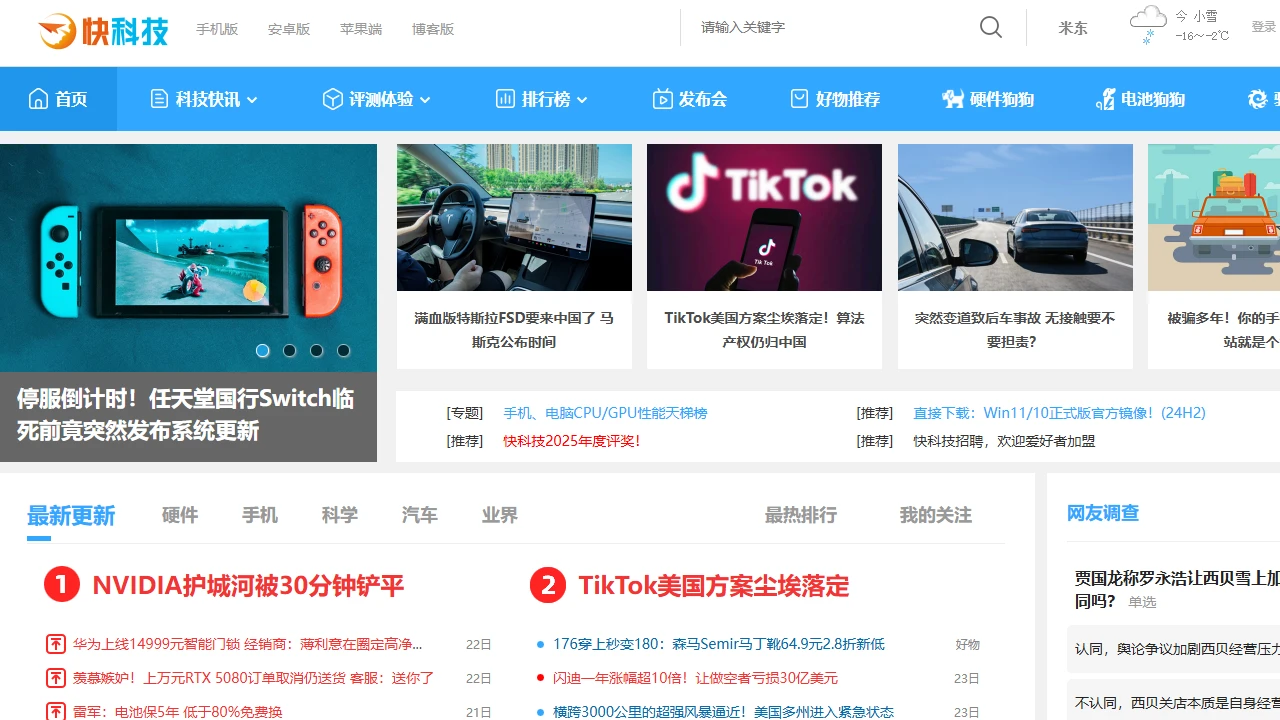Screen dimensions: 1280x720
Task: Switch to the 硬件 tab
Action: [179, 515]
